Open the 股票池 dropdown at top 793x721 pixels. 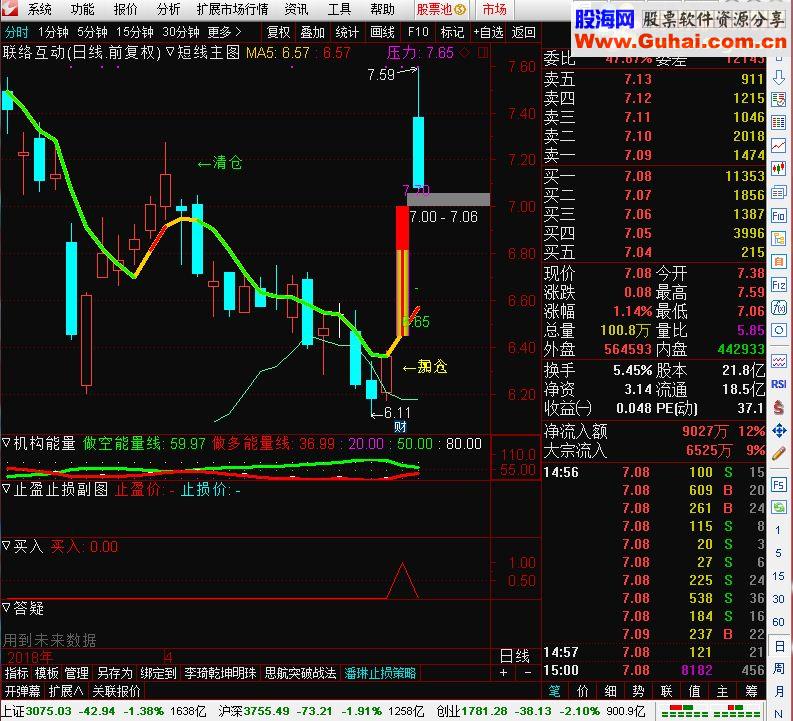tap(441, 9)
